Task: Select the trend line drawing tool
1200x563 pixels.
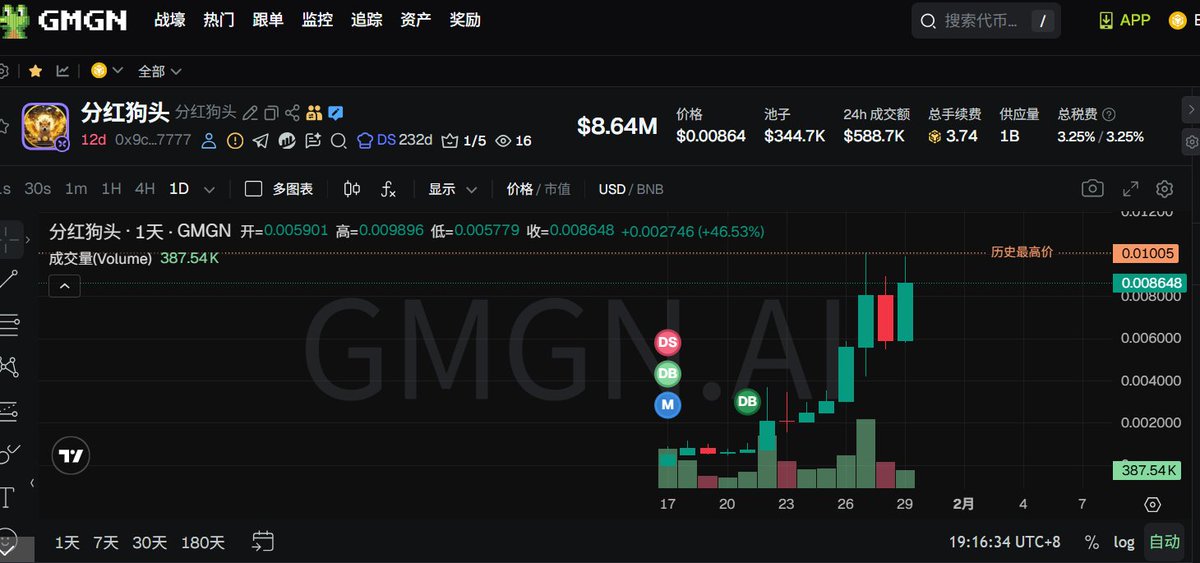Action: pos(9,281)
